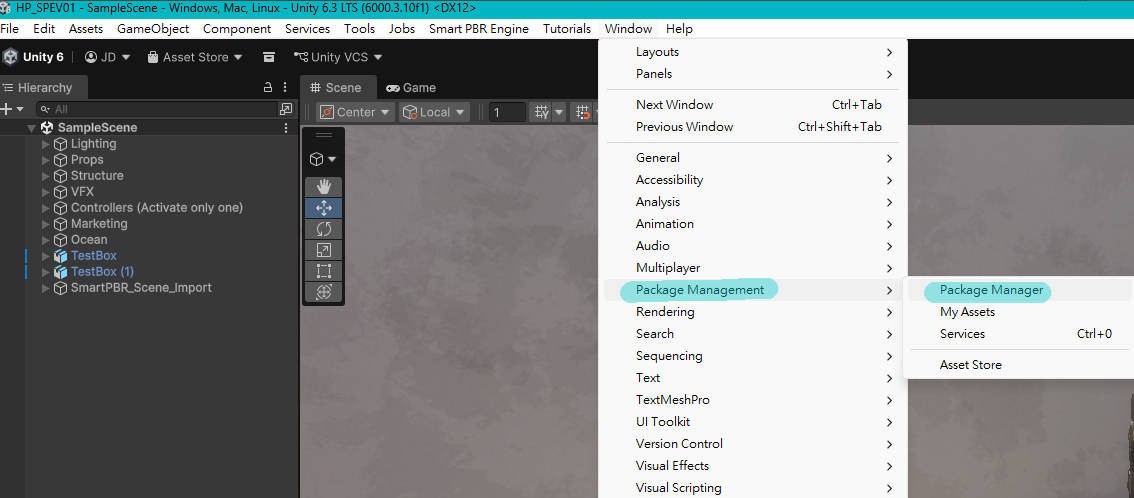Image resolution: width=1134 pixels, height=498 pixels.
Task: Click the SmartPBR_Scene_Import cube icon
Action: coord(60,288)
